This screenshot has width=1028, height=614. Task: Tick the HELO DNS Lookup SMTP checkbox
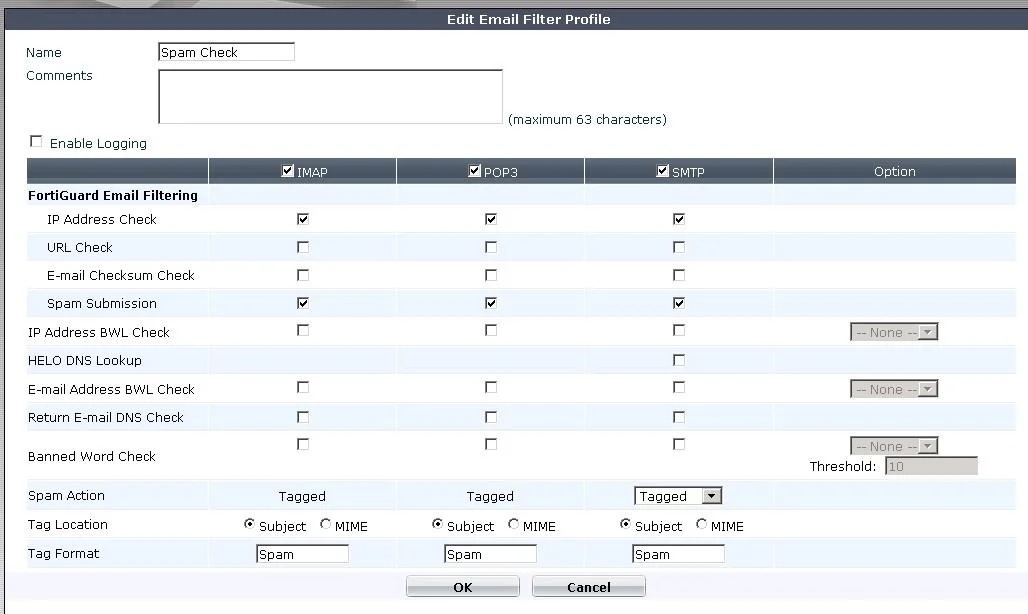pos(679,360)
